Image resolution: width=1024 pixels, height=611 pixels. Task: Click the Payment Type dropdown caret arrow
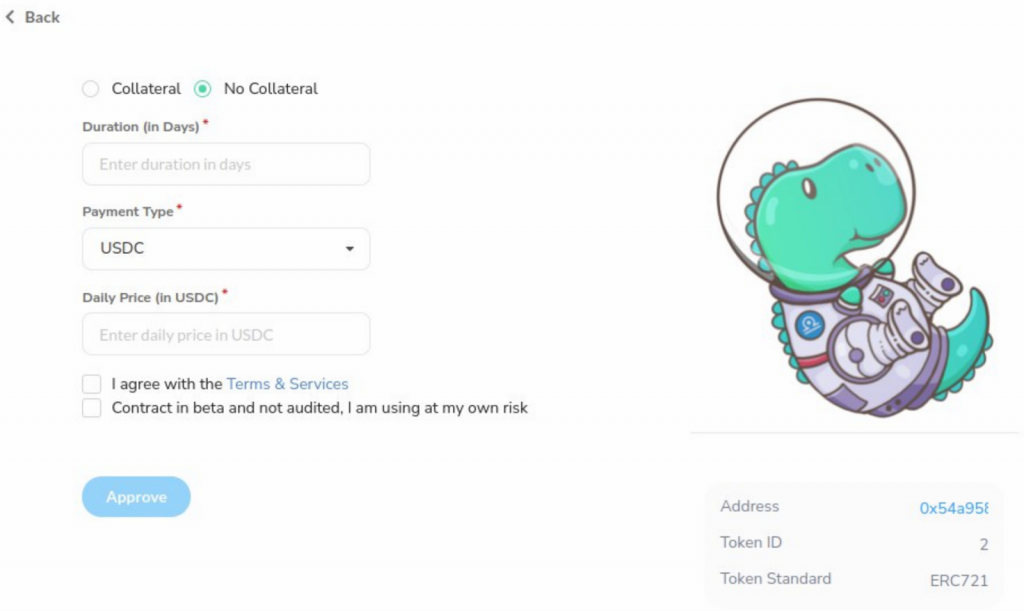point(349,249)
